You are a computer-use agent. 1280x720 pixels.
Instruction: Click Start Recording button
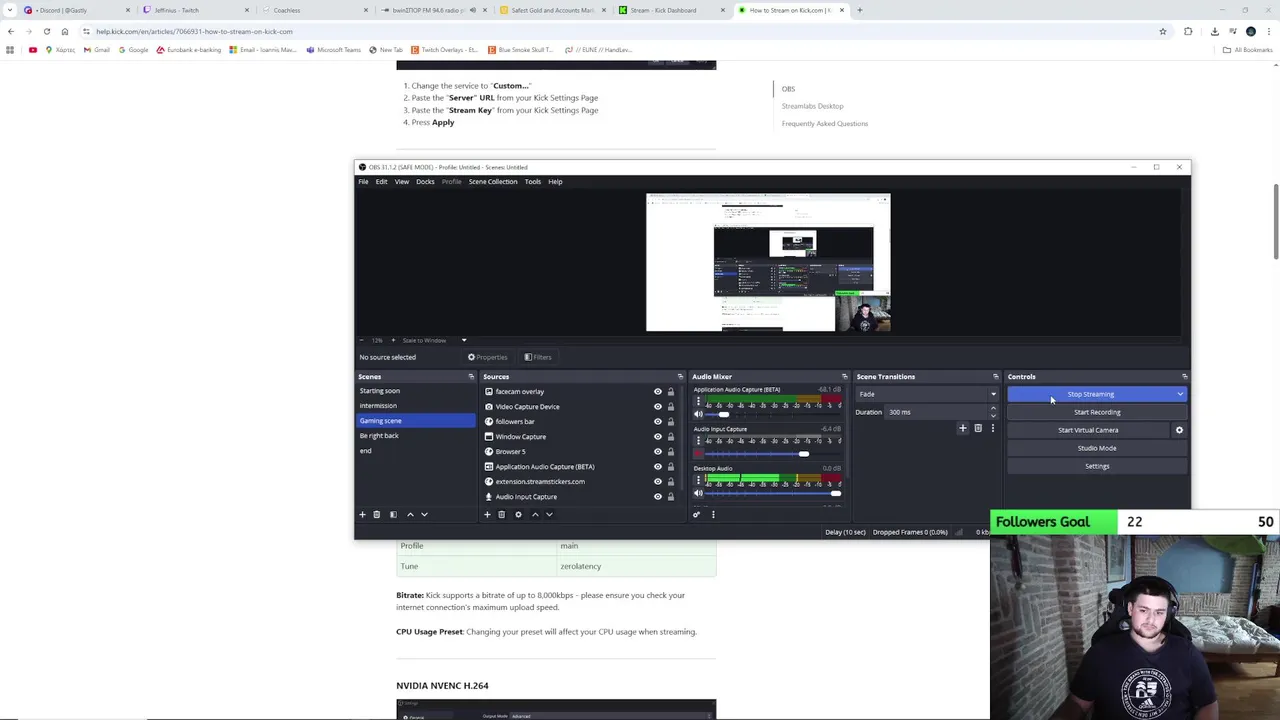coord(1097,412)
